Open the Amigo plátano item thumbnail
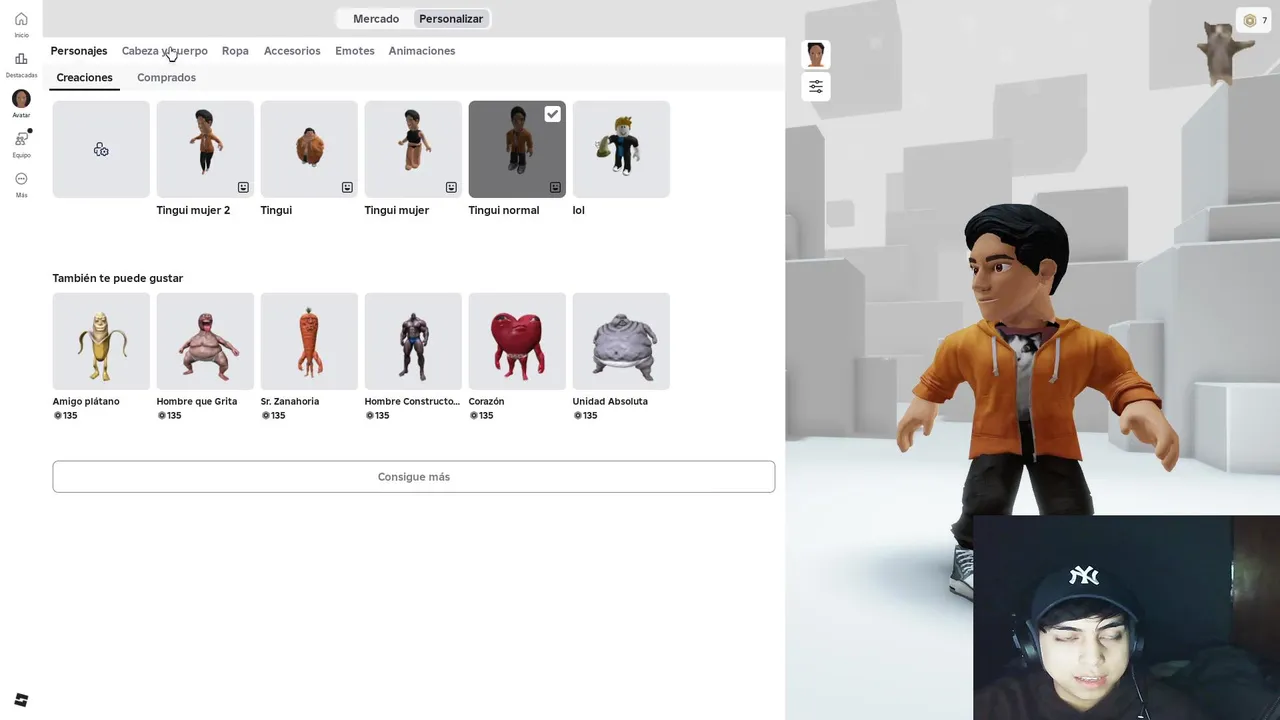The height and width of the screenshot is (720, 1280). click(101, 341)
